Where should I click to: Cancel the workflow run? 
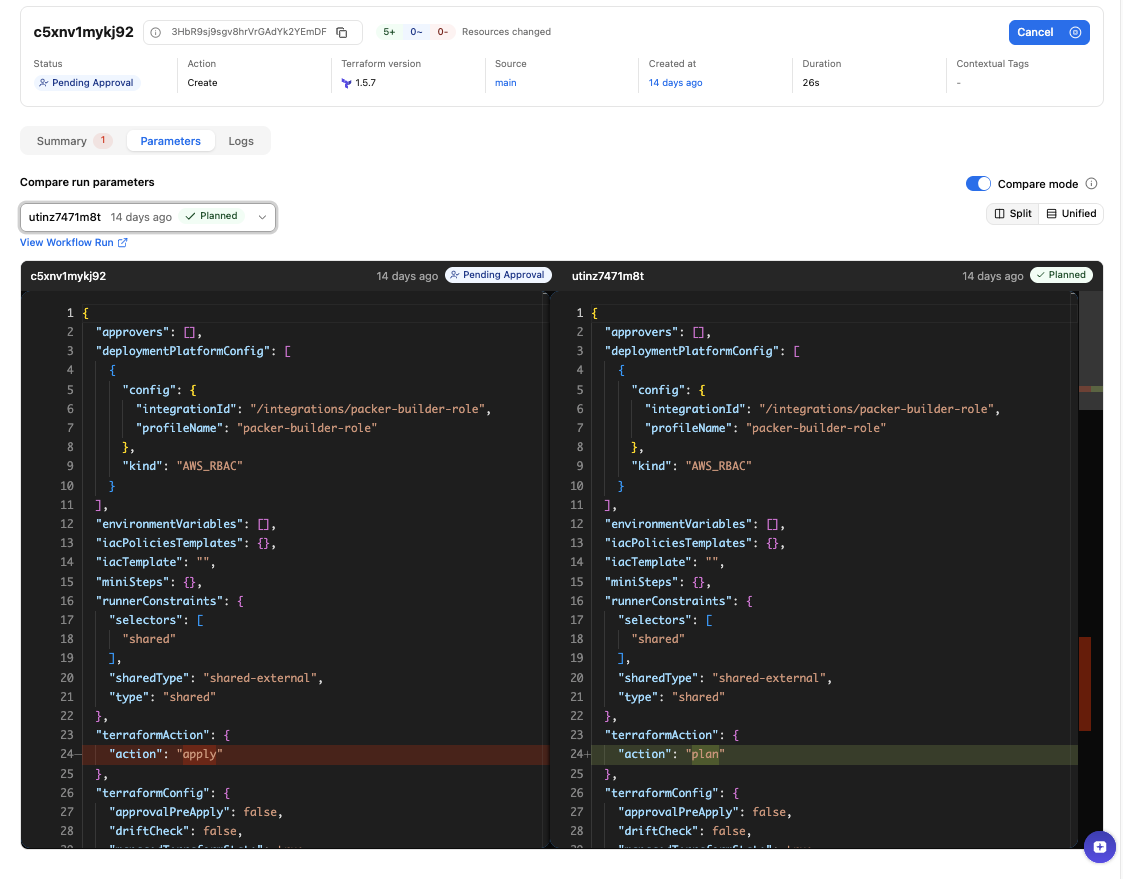coord(1049,32)
